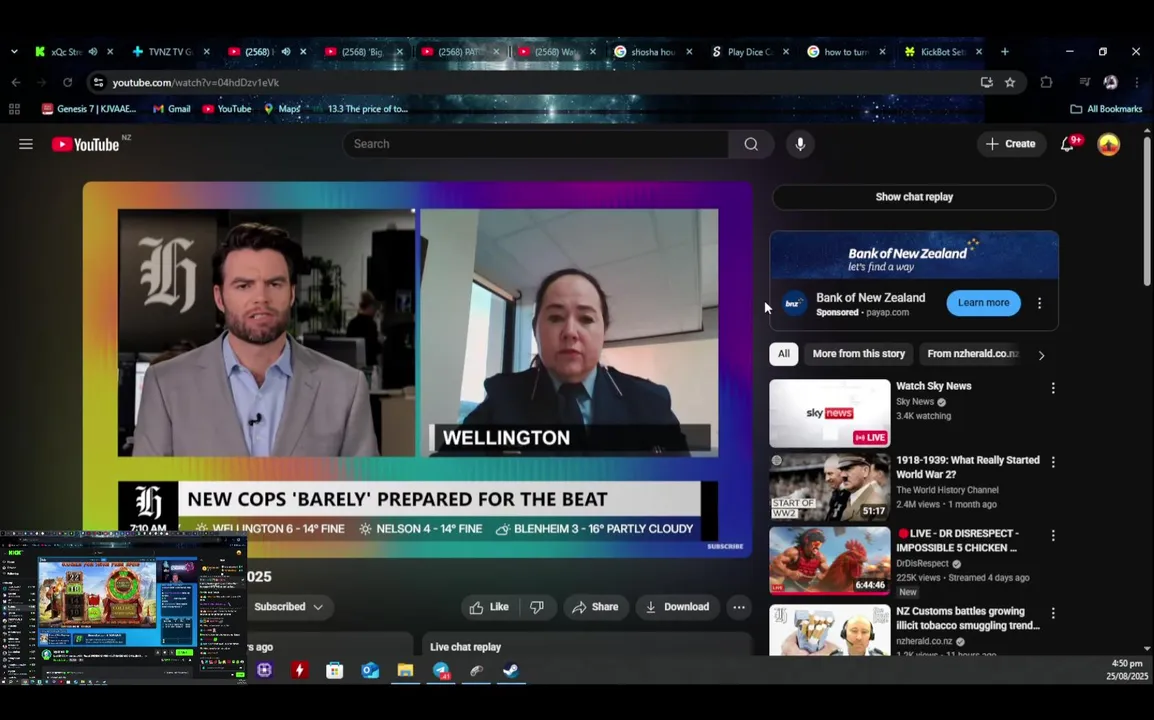Share the video
Image resolution: width=1154 pixels, height=720 pixels.
click(595, 607)
